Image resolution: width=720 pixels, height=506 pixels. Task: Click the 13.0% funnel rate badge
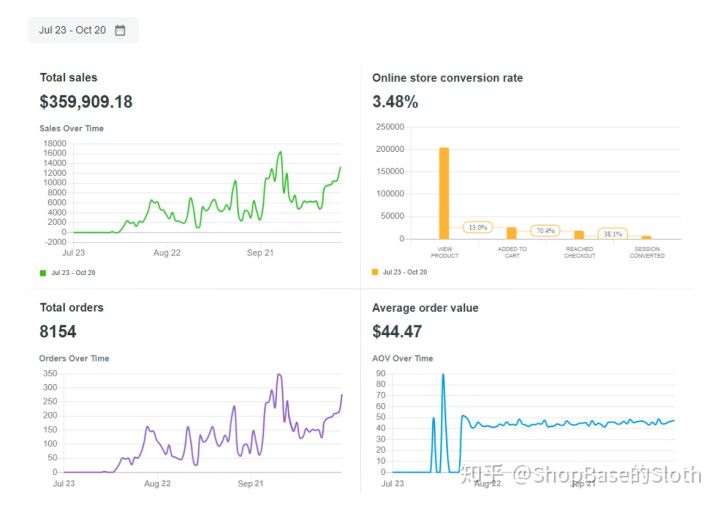pyautogui.click(x=478, y=227)
